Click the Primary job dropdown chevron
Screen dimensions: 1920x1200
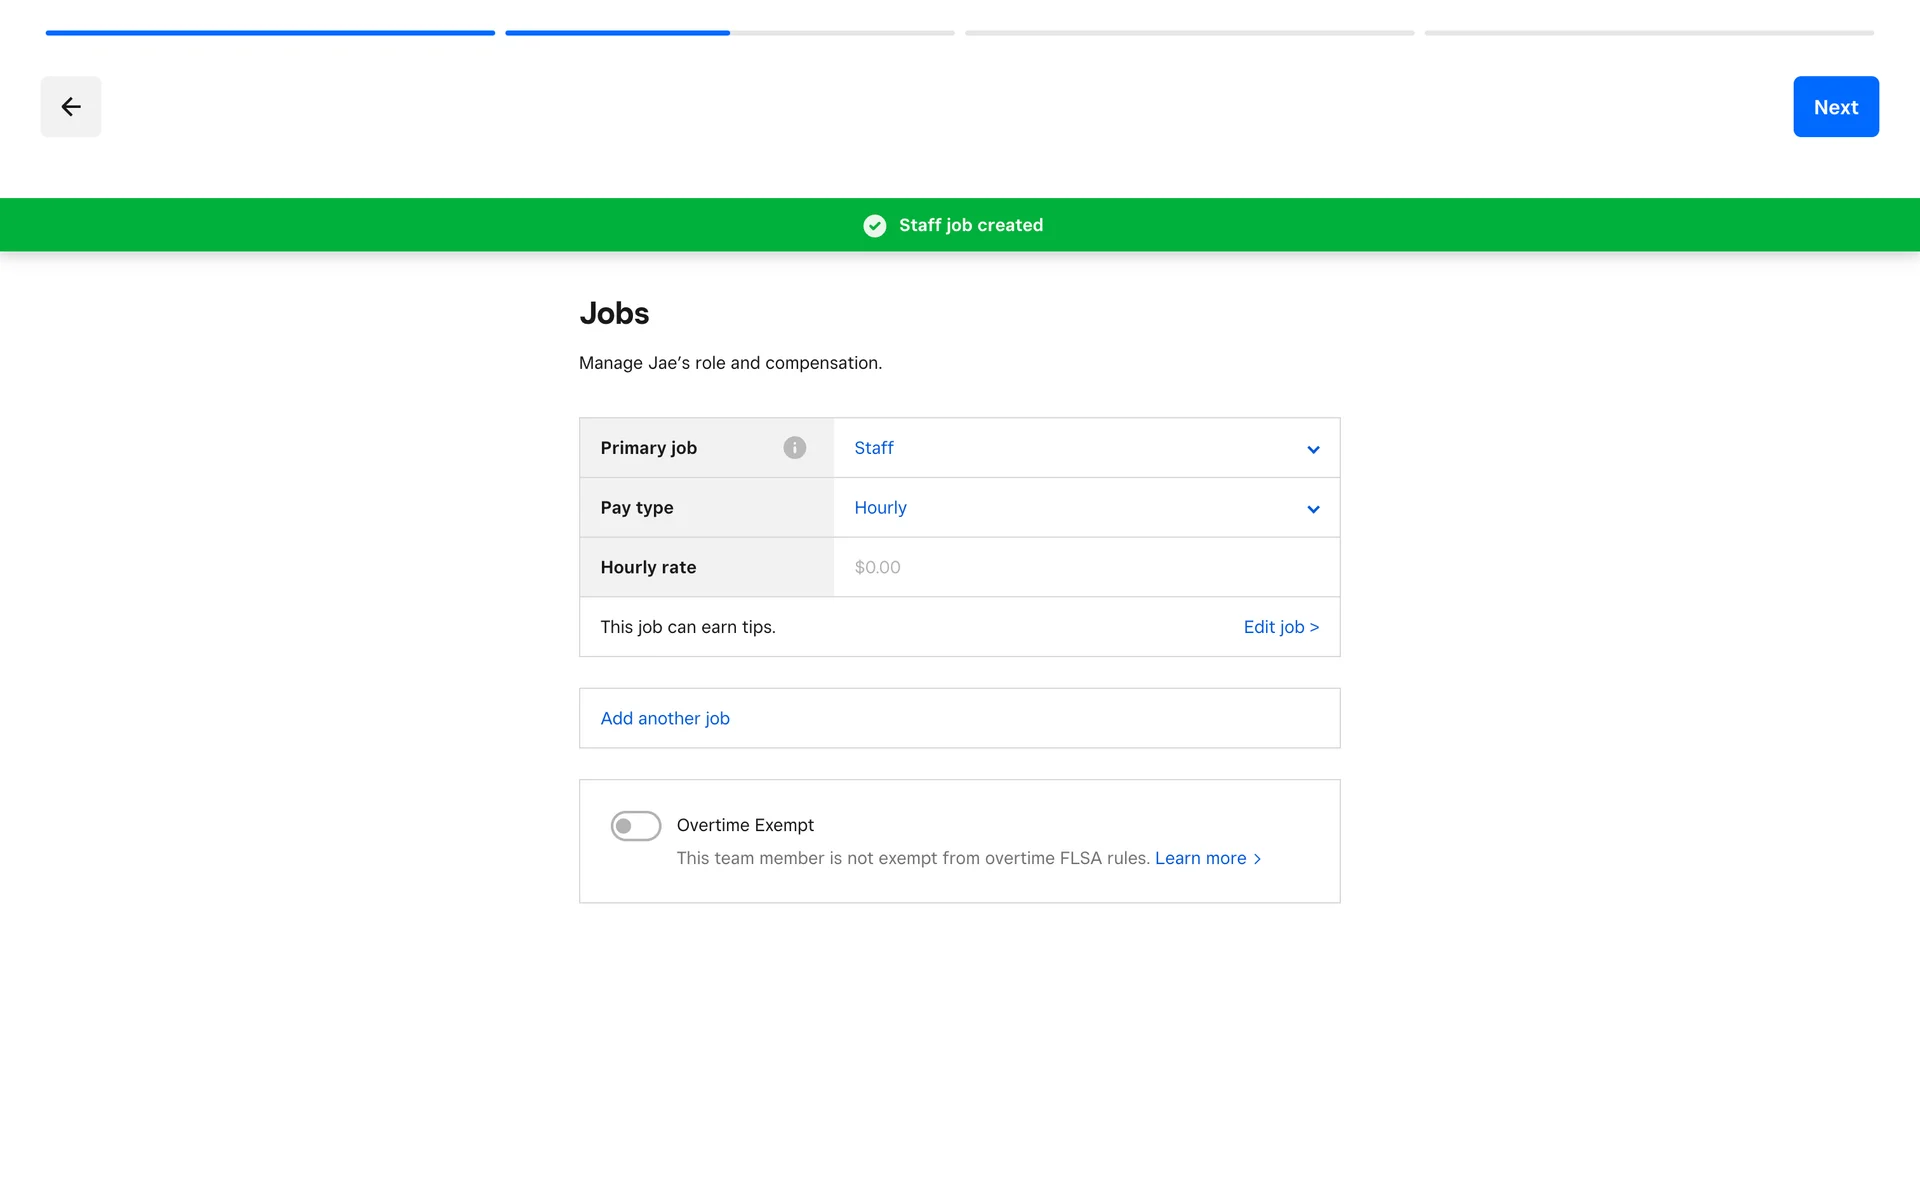pyautogui.click(x=1313, y=450)
